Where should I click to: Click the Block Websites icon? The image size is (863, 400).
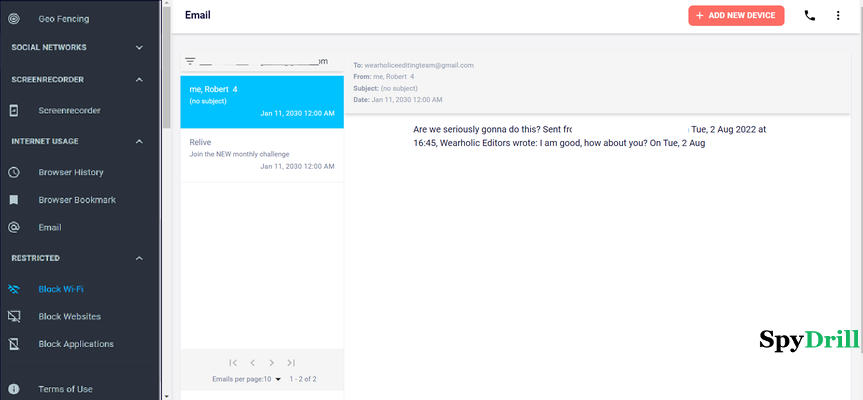[x=14, y=317]
